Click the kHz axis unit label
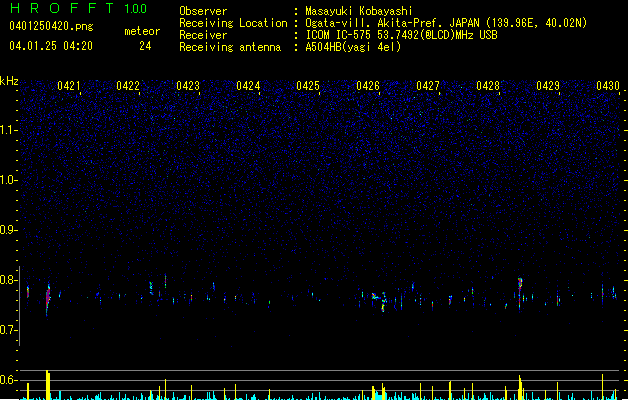The height and width of the screenshot is (400, 629). coord(9,81)
